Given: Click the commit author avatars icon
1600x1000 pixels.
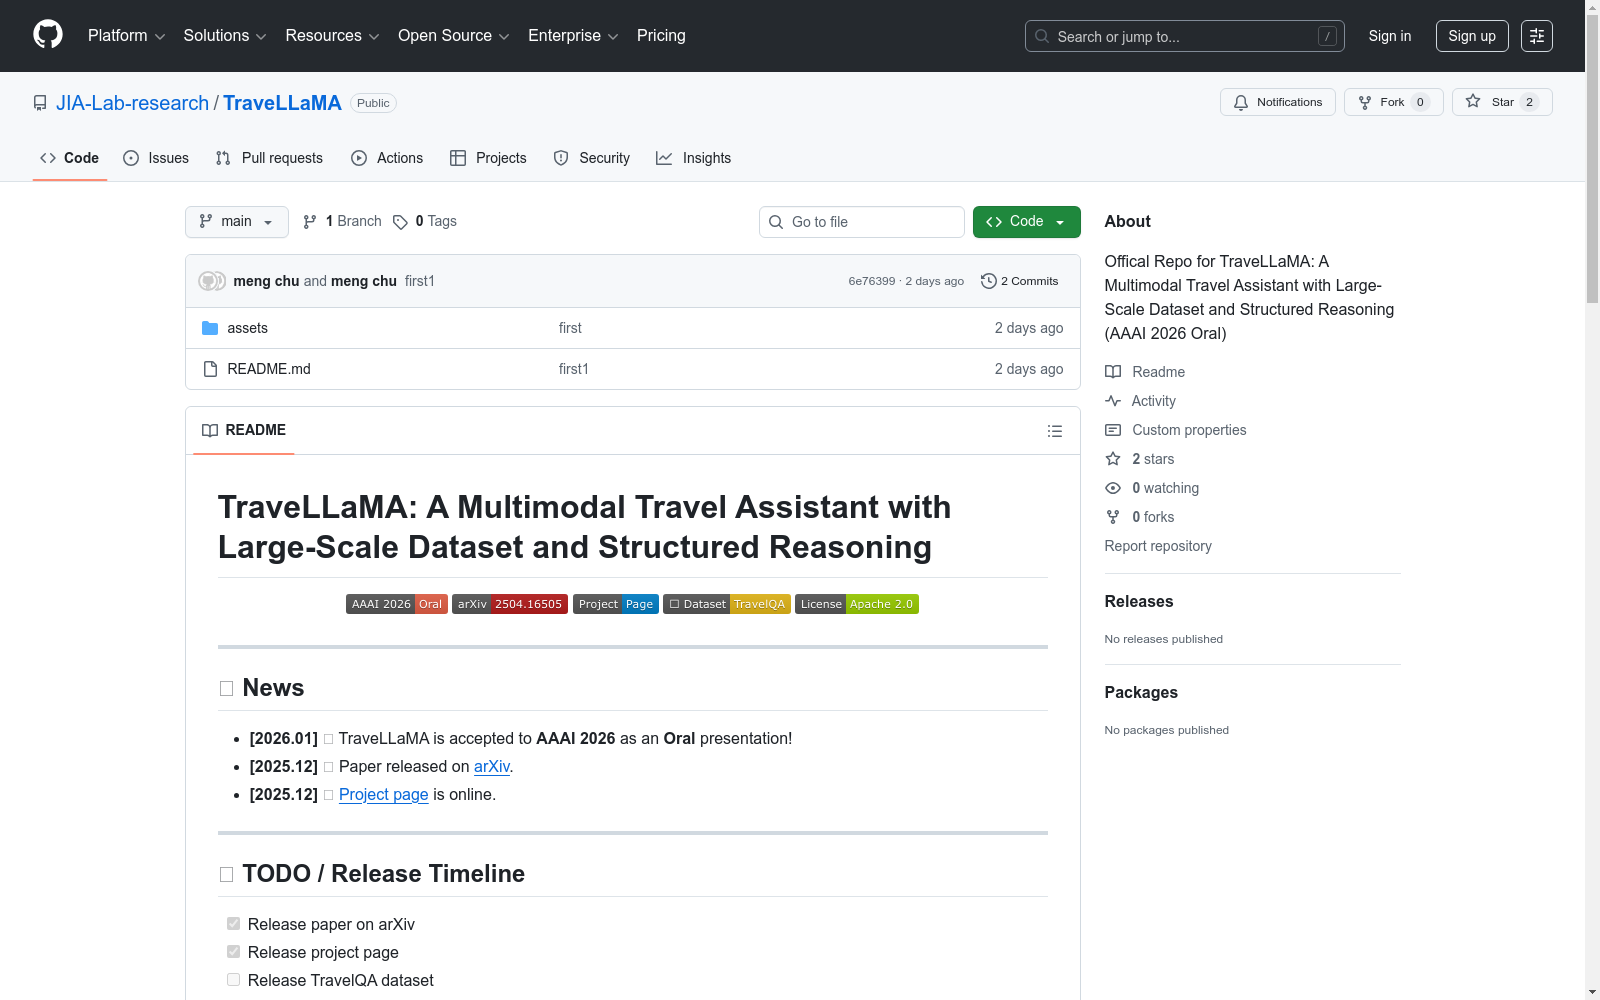Looking at the screenshot, I should [212, 281].
